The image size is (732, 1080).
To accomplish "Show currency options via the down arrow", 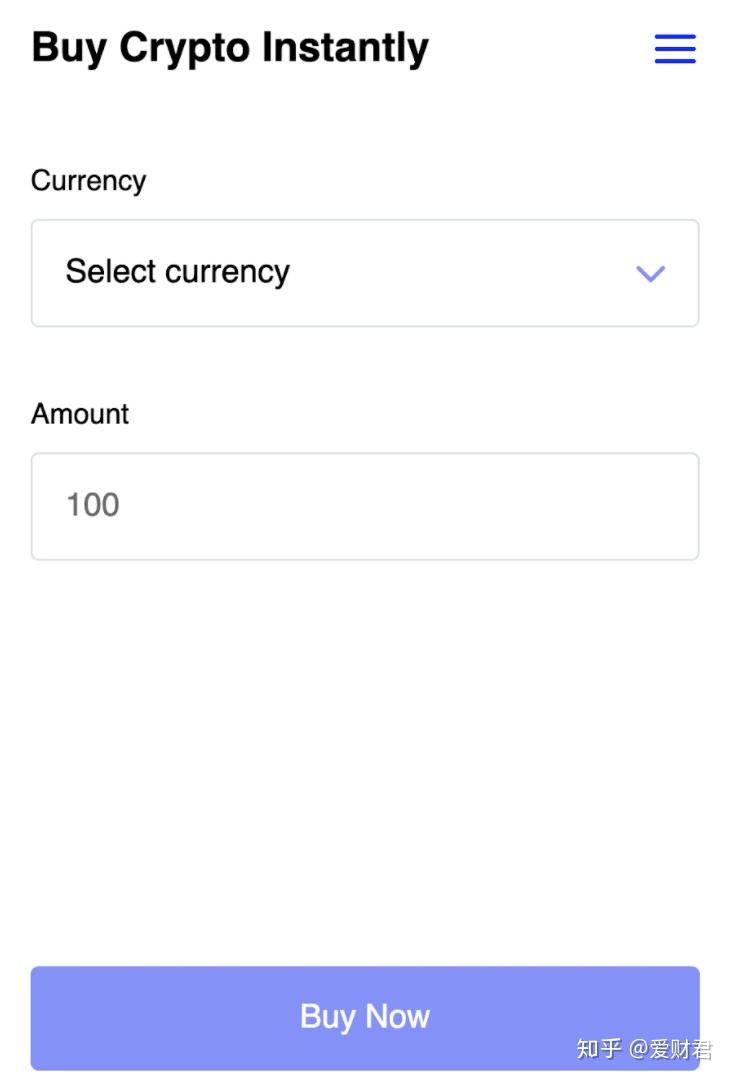I will (650, 273).
